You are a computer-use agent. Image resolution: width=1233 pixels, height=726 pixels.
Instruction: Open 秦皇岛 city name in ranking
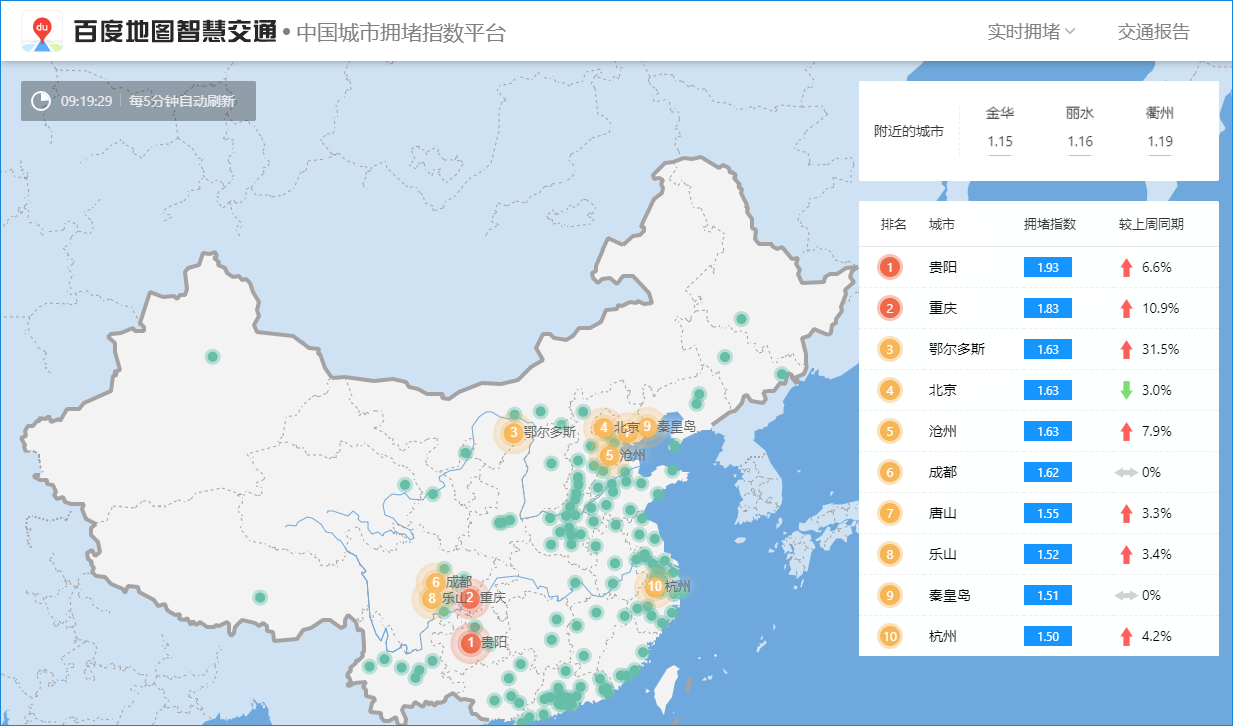pos(950,595)
